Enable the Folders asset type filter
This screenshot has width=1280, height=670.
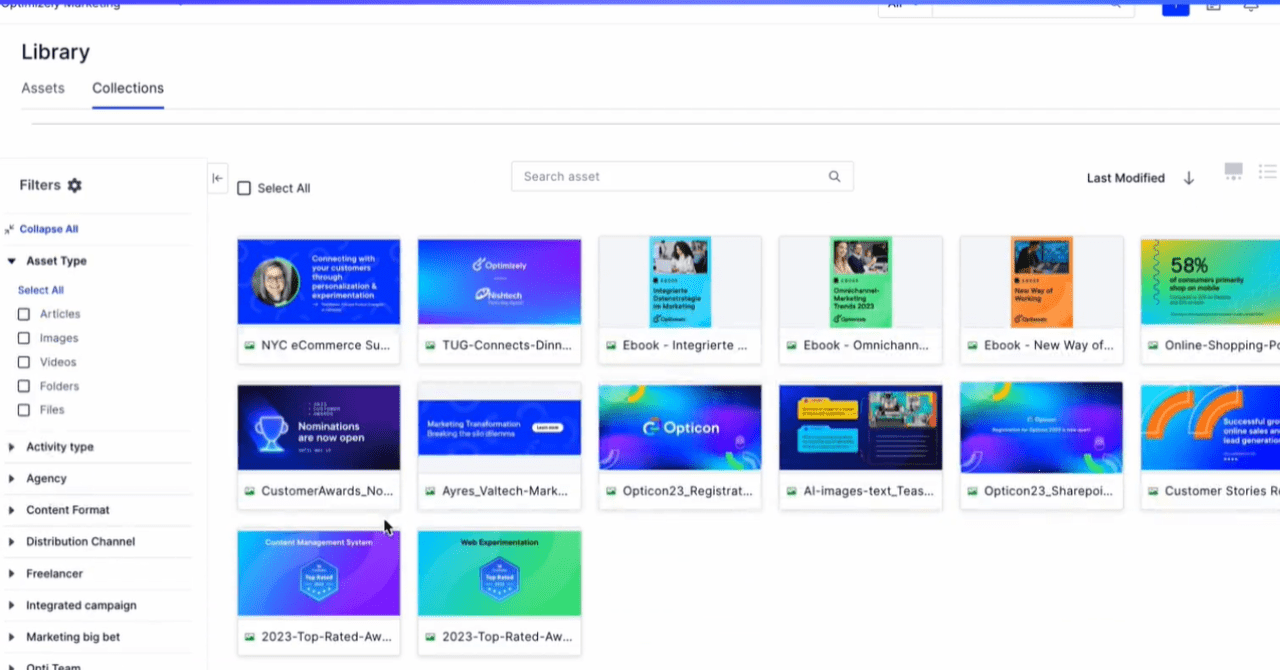point(24,386)
